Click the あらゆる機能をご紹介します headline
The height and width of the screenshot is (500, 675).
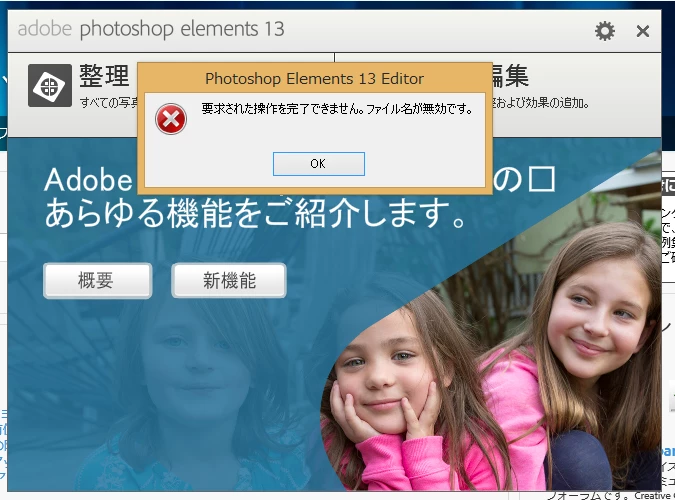(x=255, y=213)
